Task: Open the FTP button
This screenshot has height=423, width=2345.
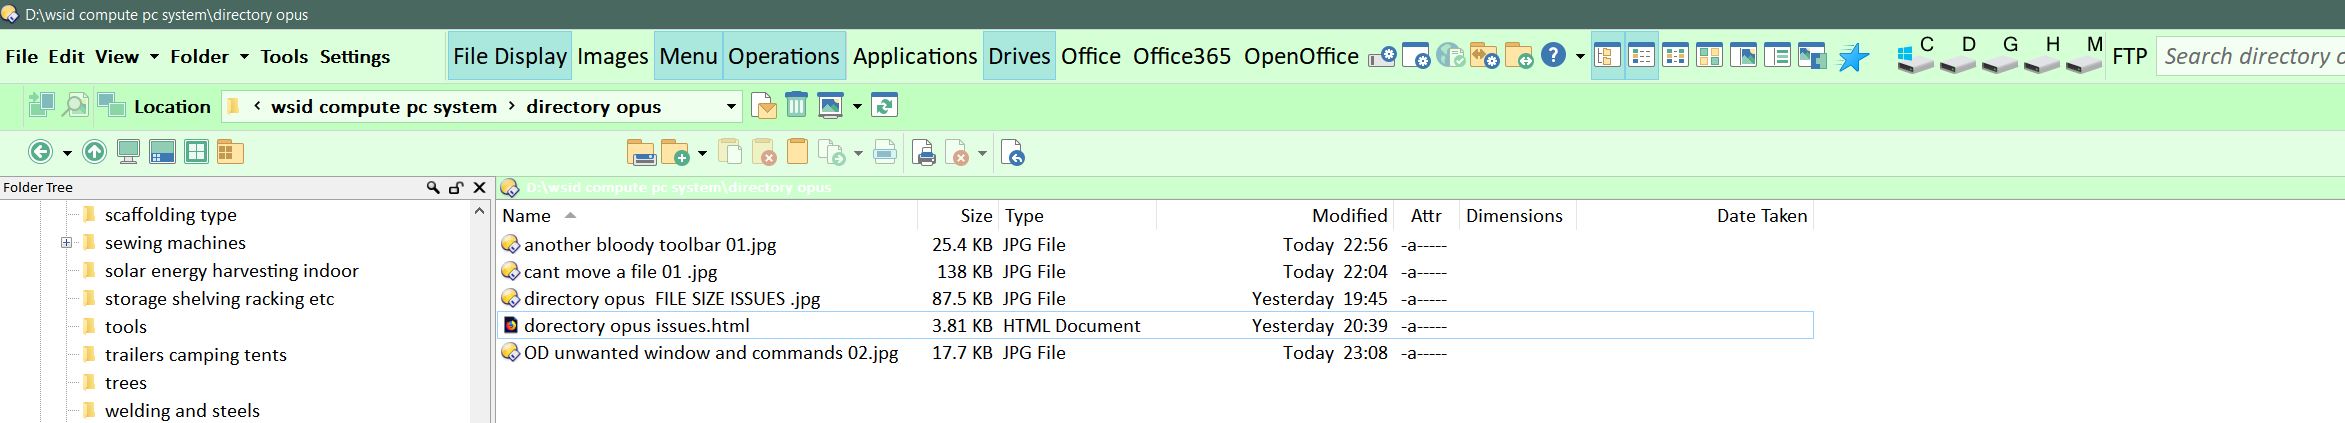Action: tap(2130, 56)
